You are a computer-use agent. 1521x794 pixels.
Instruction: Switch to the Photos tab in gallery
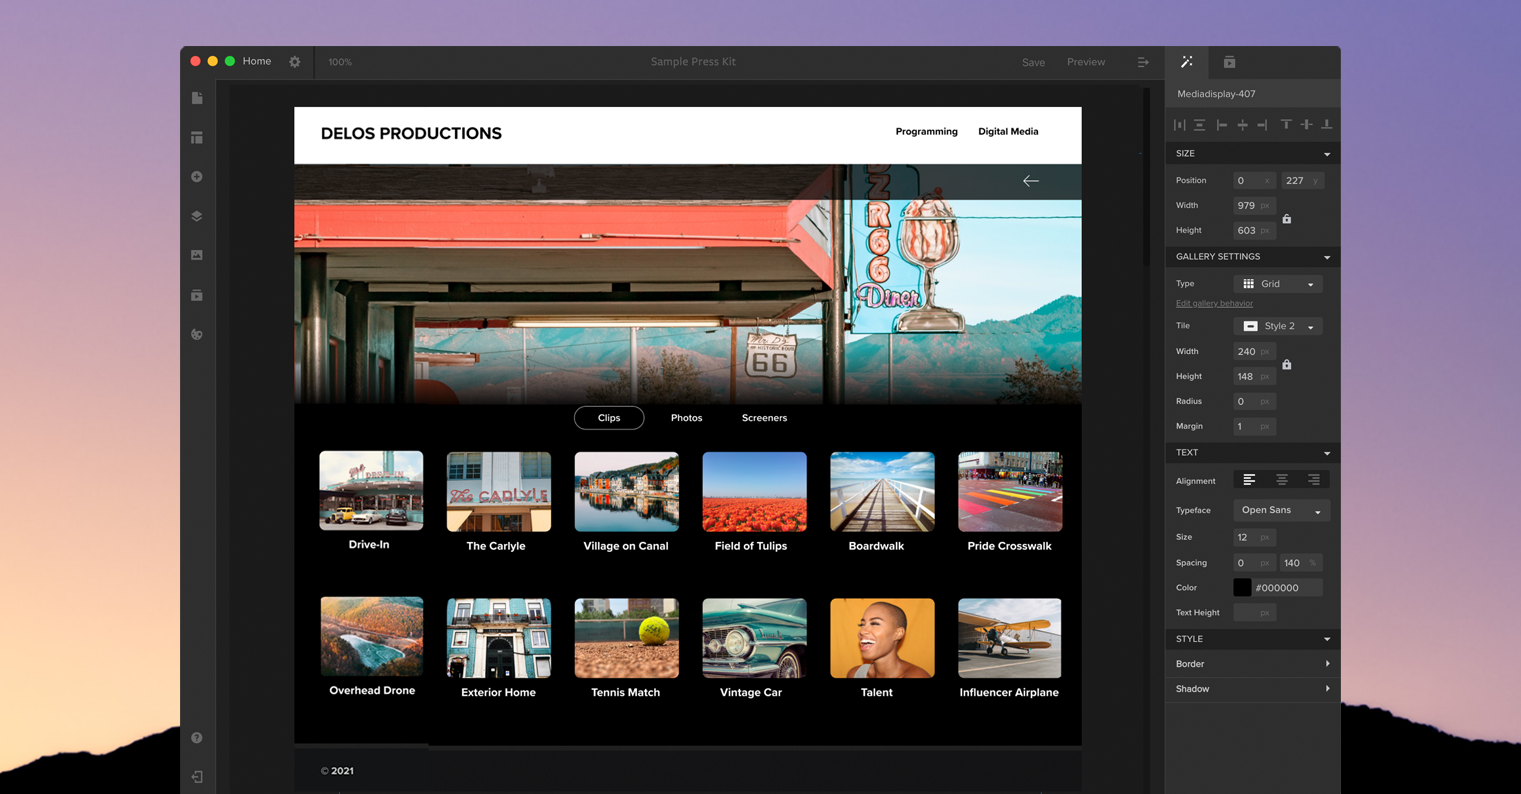[x=687, y=418]
